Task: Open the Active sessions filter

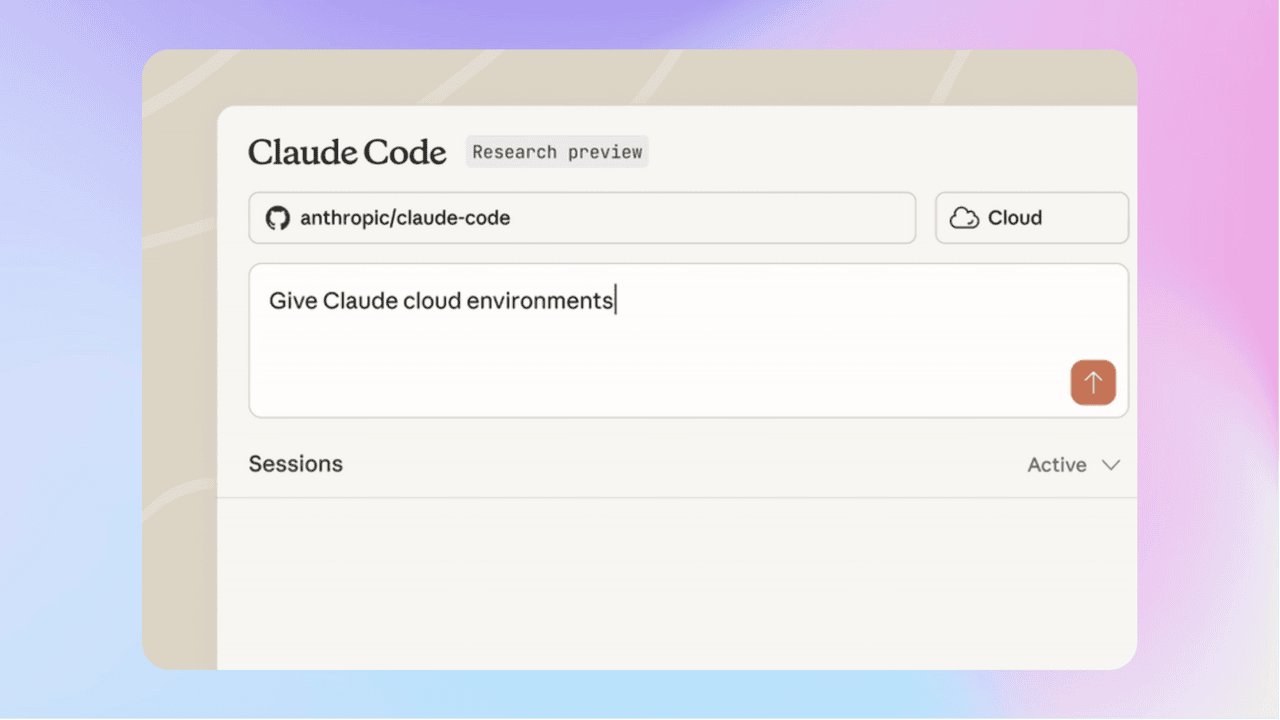Action: tap(1057, 465)
